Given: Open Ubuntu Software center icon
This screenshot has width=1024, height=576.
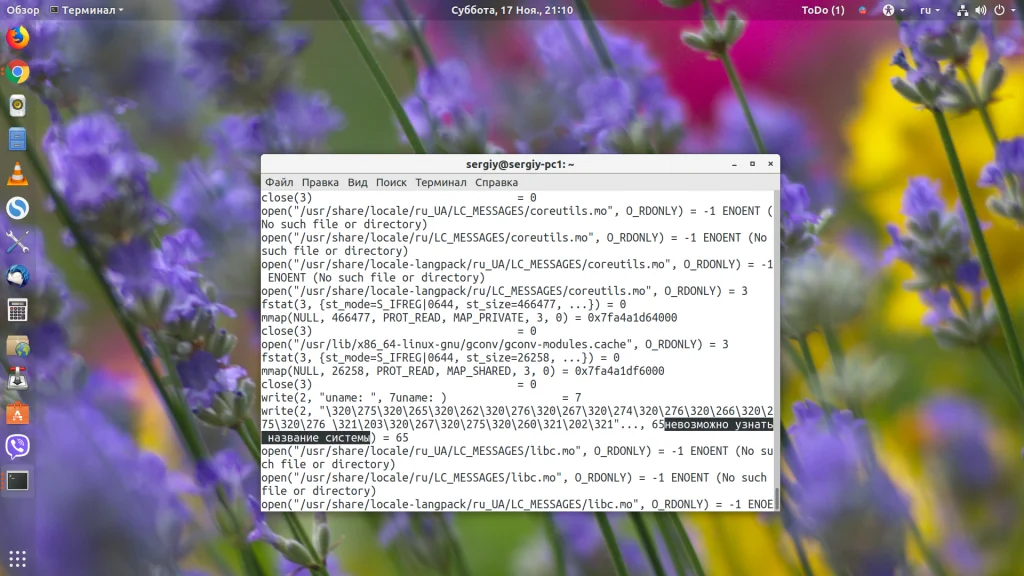Looking at the screenshot, I should point(18,413).
